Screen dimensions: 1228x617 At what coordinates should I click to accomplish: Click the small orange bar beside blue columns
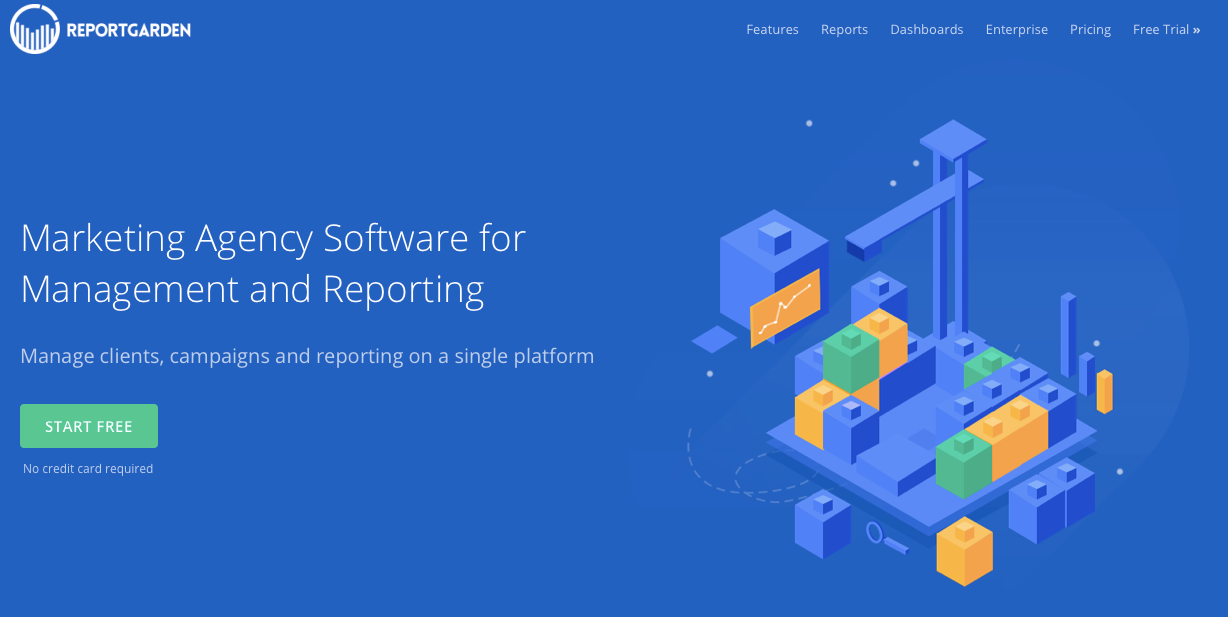1104,391
